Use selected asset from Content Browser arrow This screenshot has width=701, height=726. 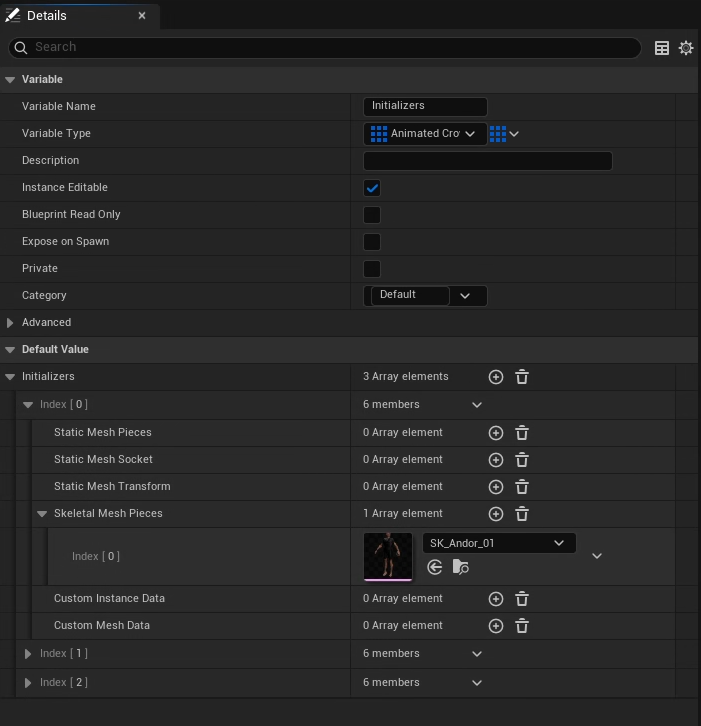pos(434,567)
